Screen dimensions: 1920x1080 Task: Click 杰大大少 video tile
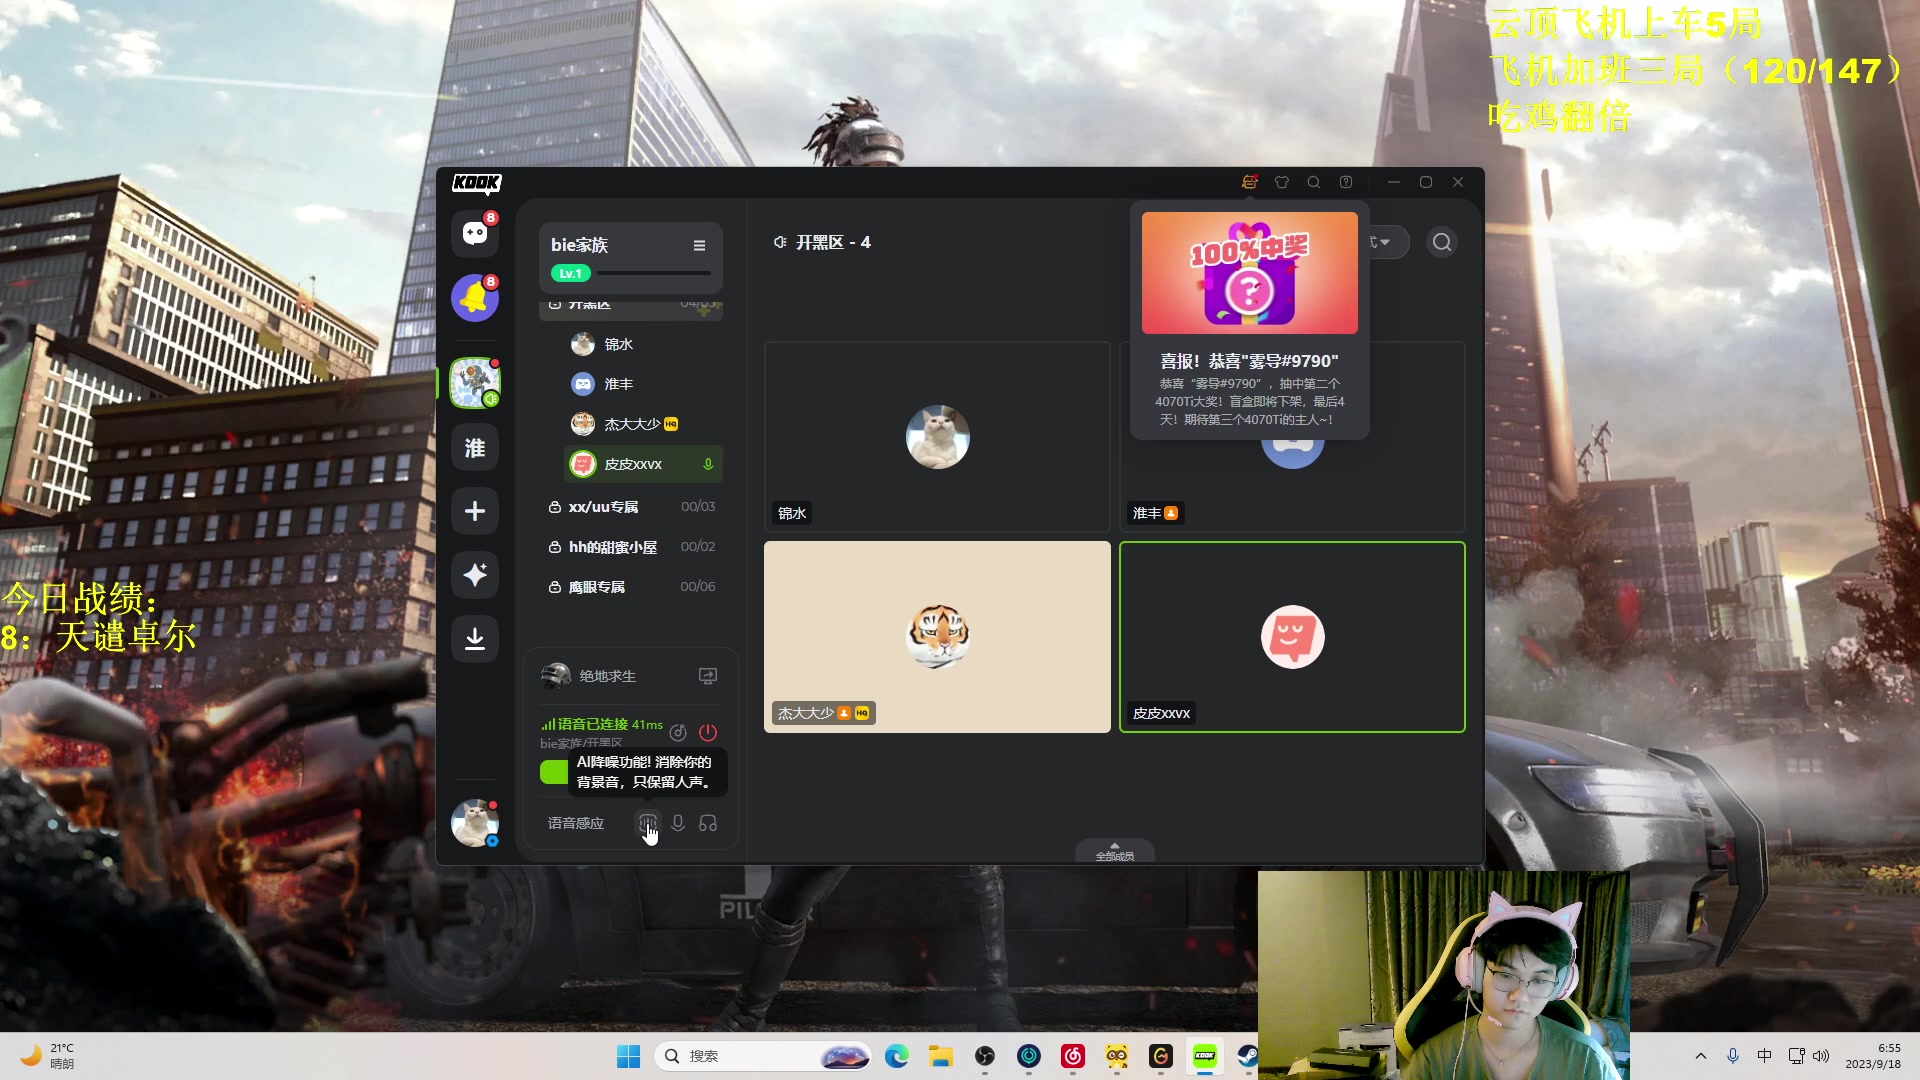point(937,636)
